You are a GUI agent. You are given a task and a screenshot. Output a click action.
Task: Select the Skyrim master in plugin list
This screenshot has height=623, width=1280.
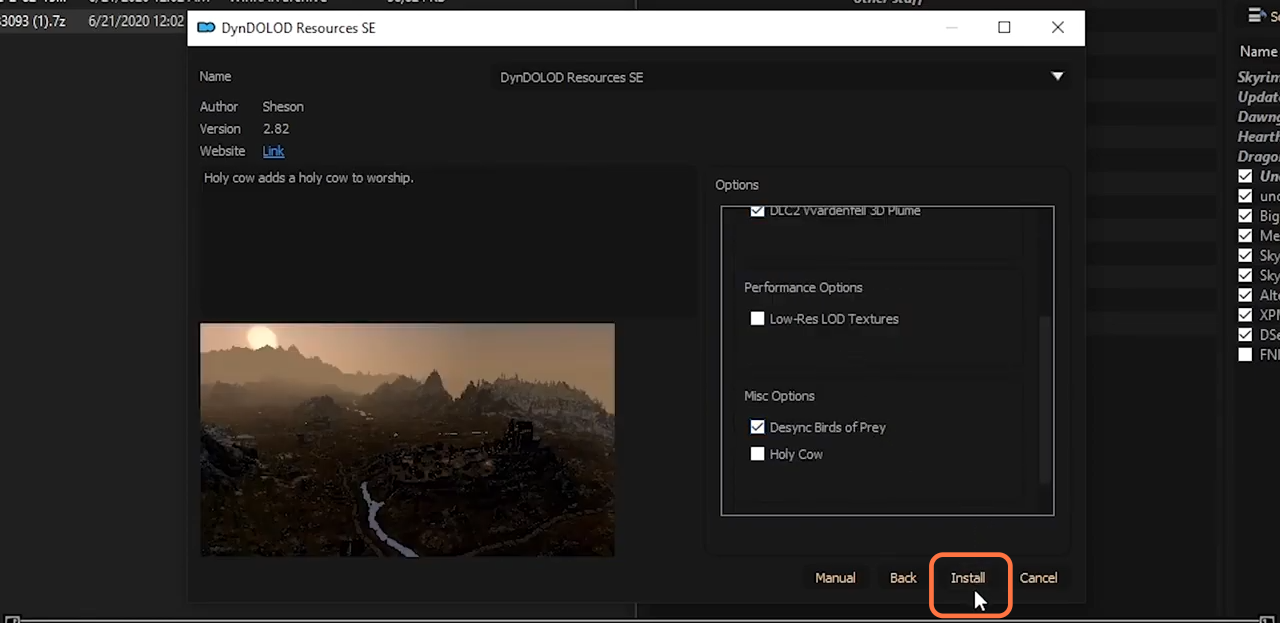coord(1258,77)
